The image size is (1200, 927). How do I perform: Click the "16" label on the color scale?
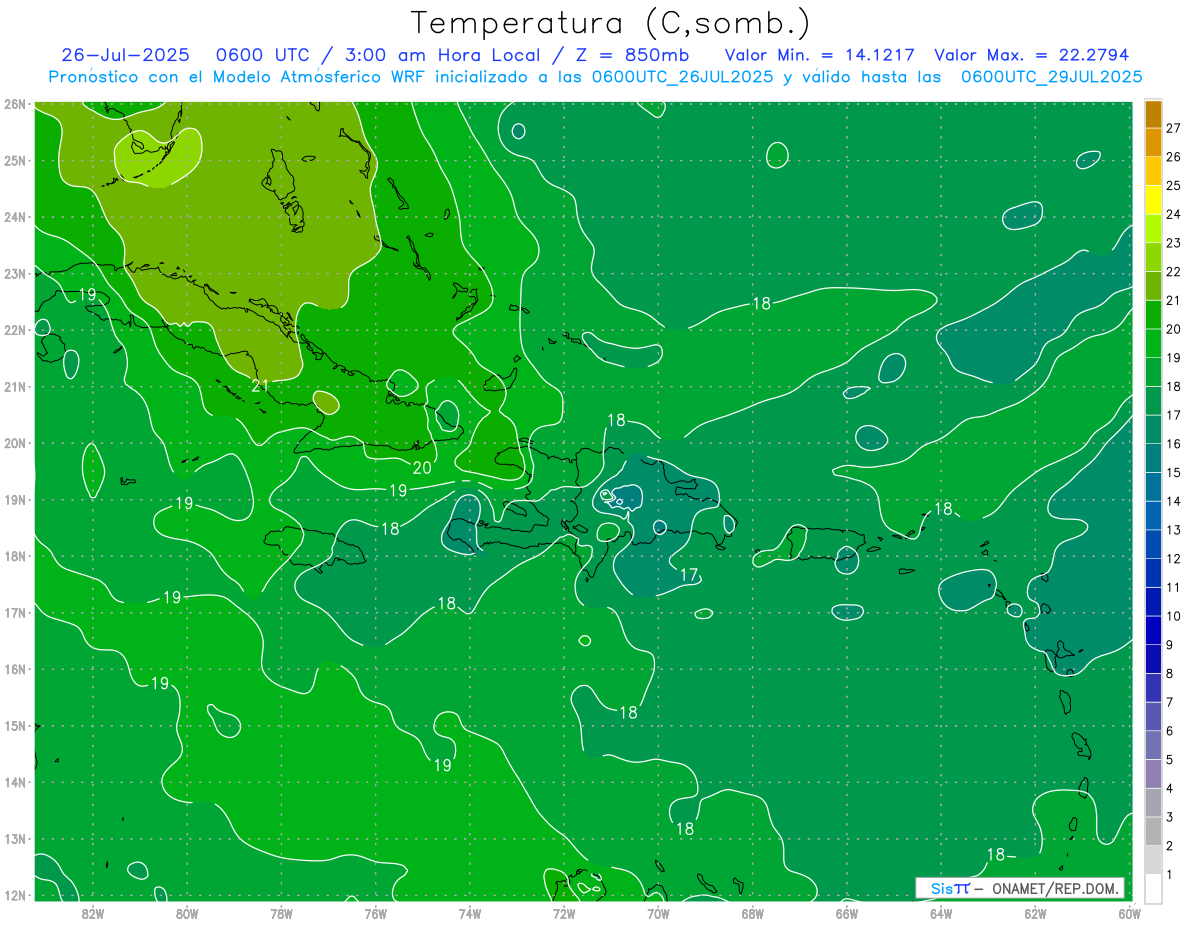1174,443
